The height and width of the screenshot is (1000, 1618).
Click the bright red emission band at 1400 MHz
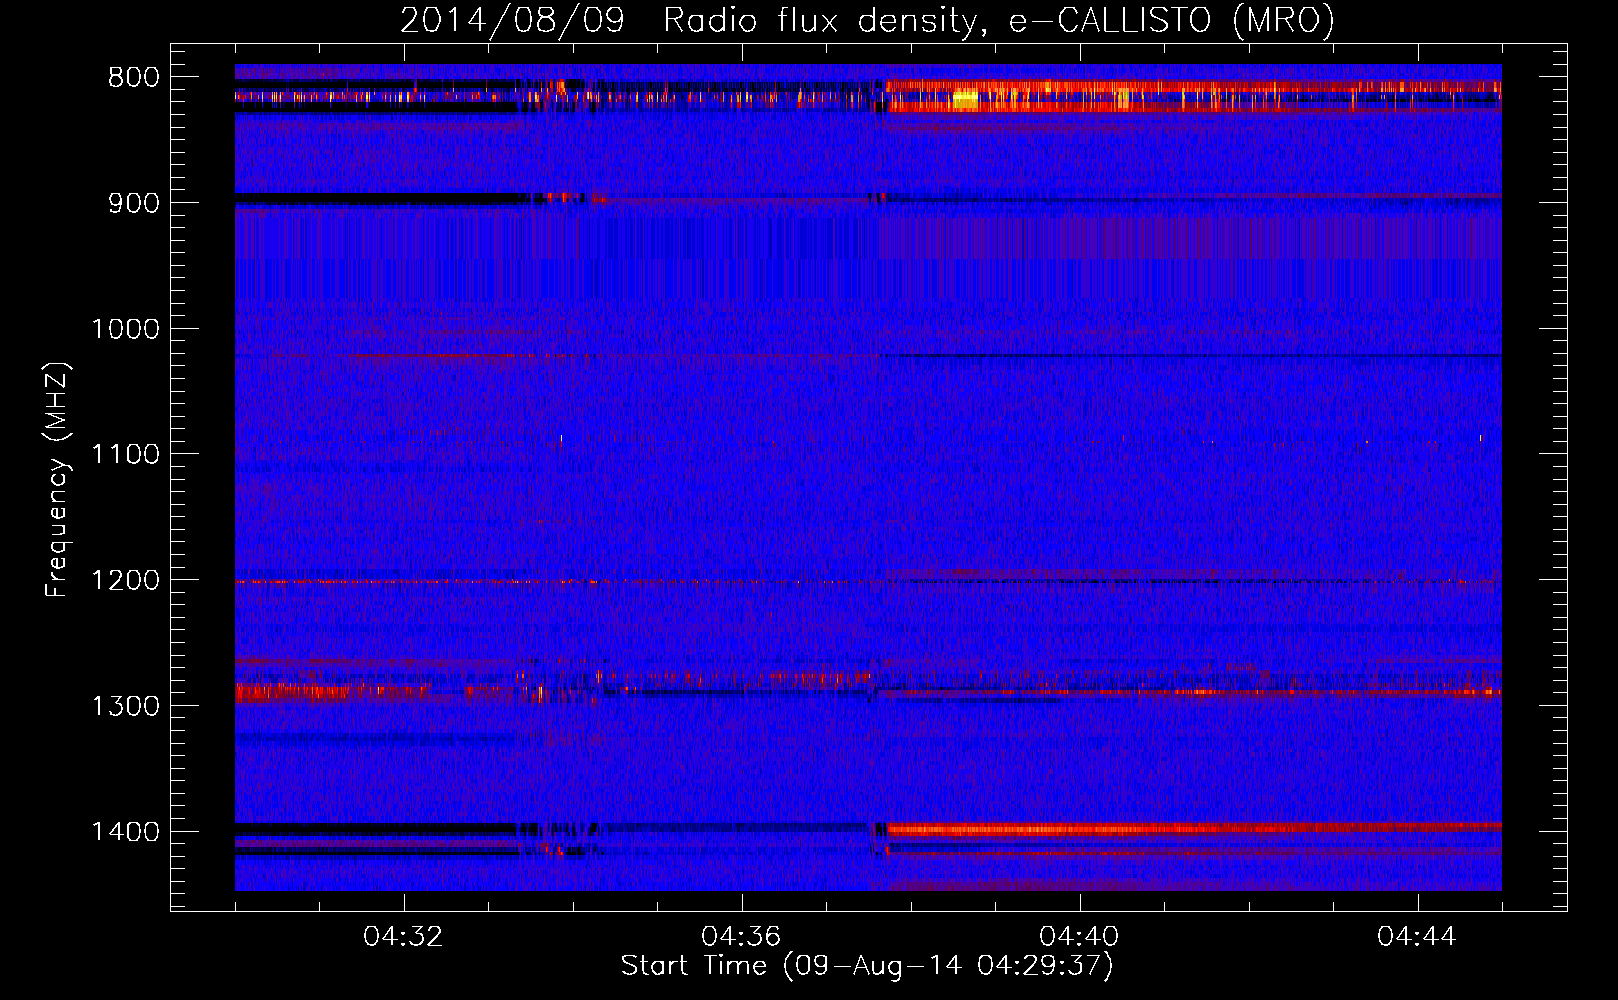1194,828
